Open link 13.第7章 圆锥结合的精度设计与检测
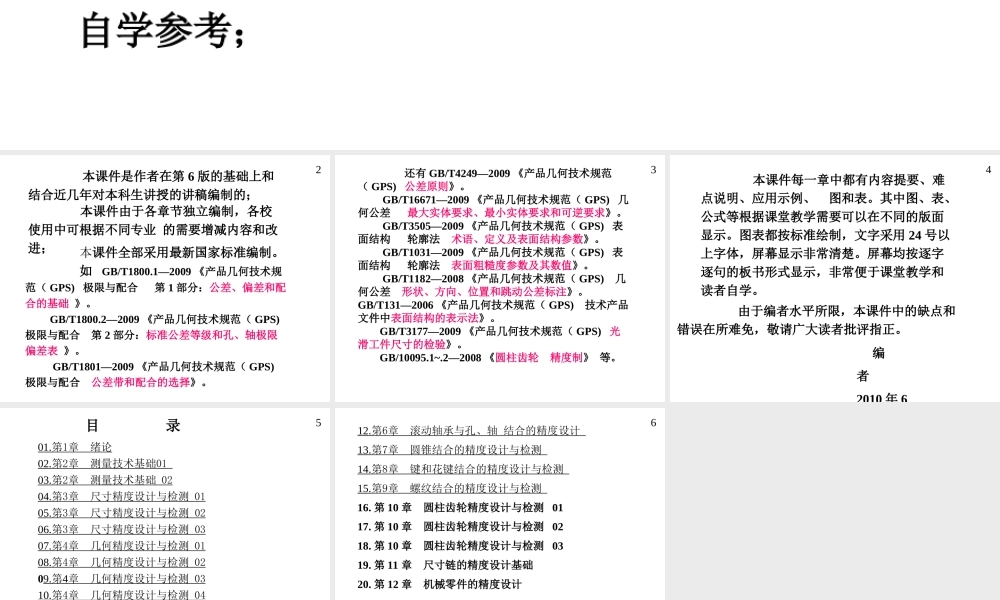Viewport: 1000px width, 600px height. coord(452,450)
